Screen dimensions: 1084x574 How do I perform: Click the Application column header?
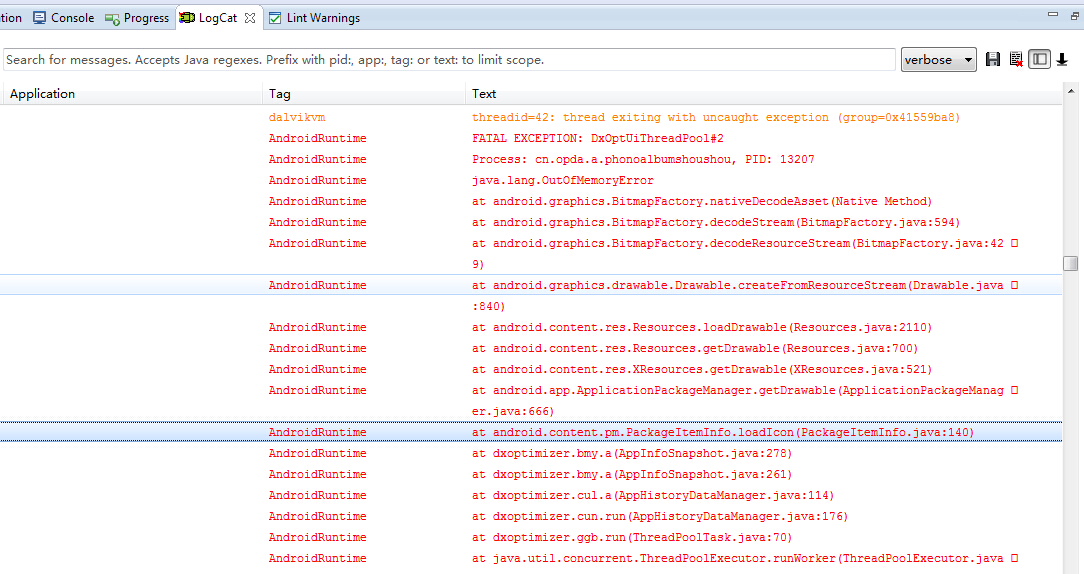pyautogui.click(x=131, y=93)
